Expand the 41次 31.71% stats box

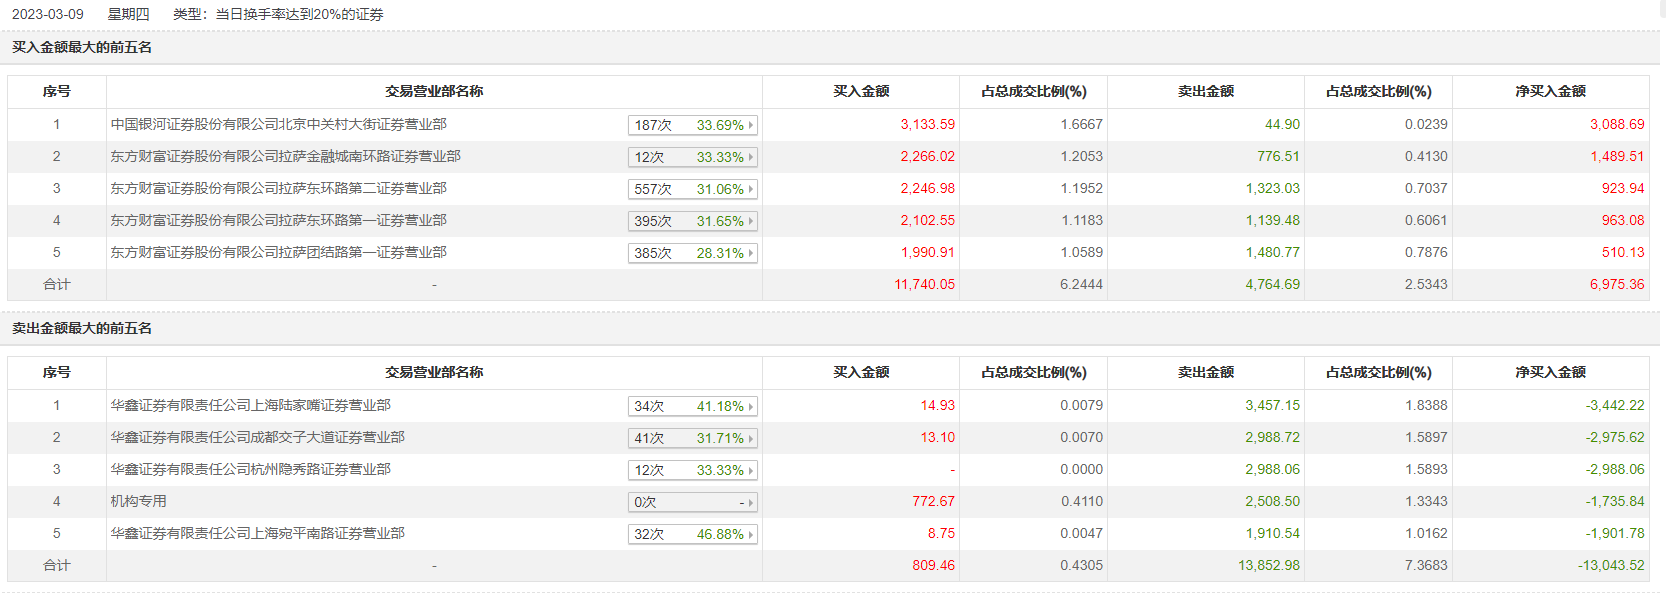[x=692, y=438]
